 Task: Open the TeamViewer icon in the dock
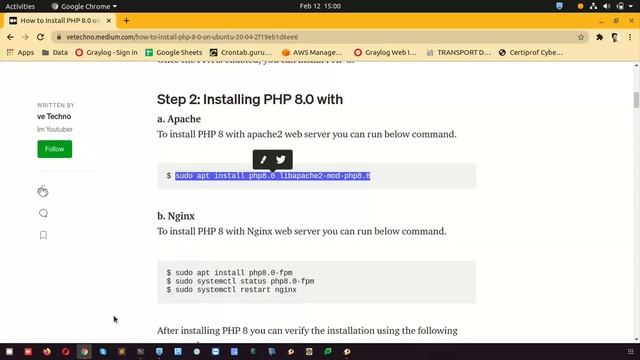(x=216, y=351)
